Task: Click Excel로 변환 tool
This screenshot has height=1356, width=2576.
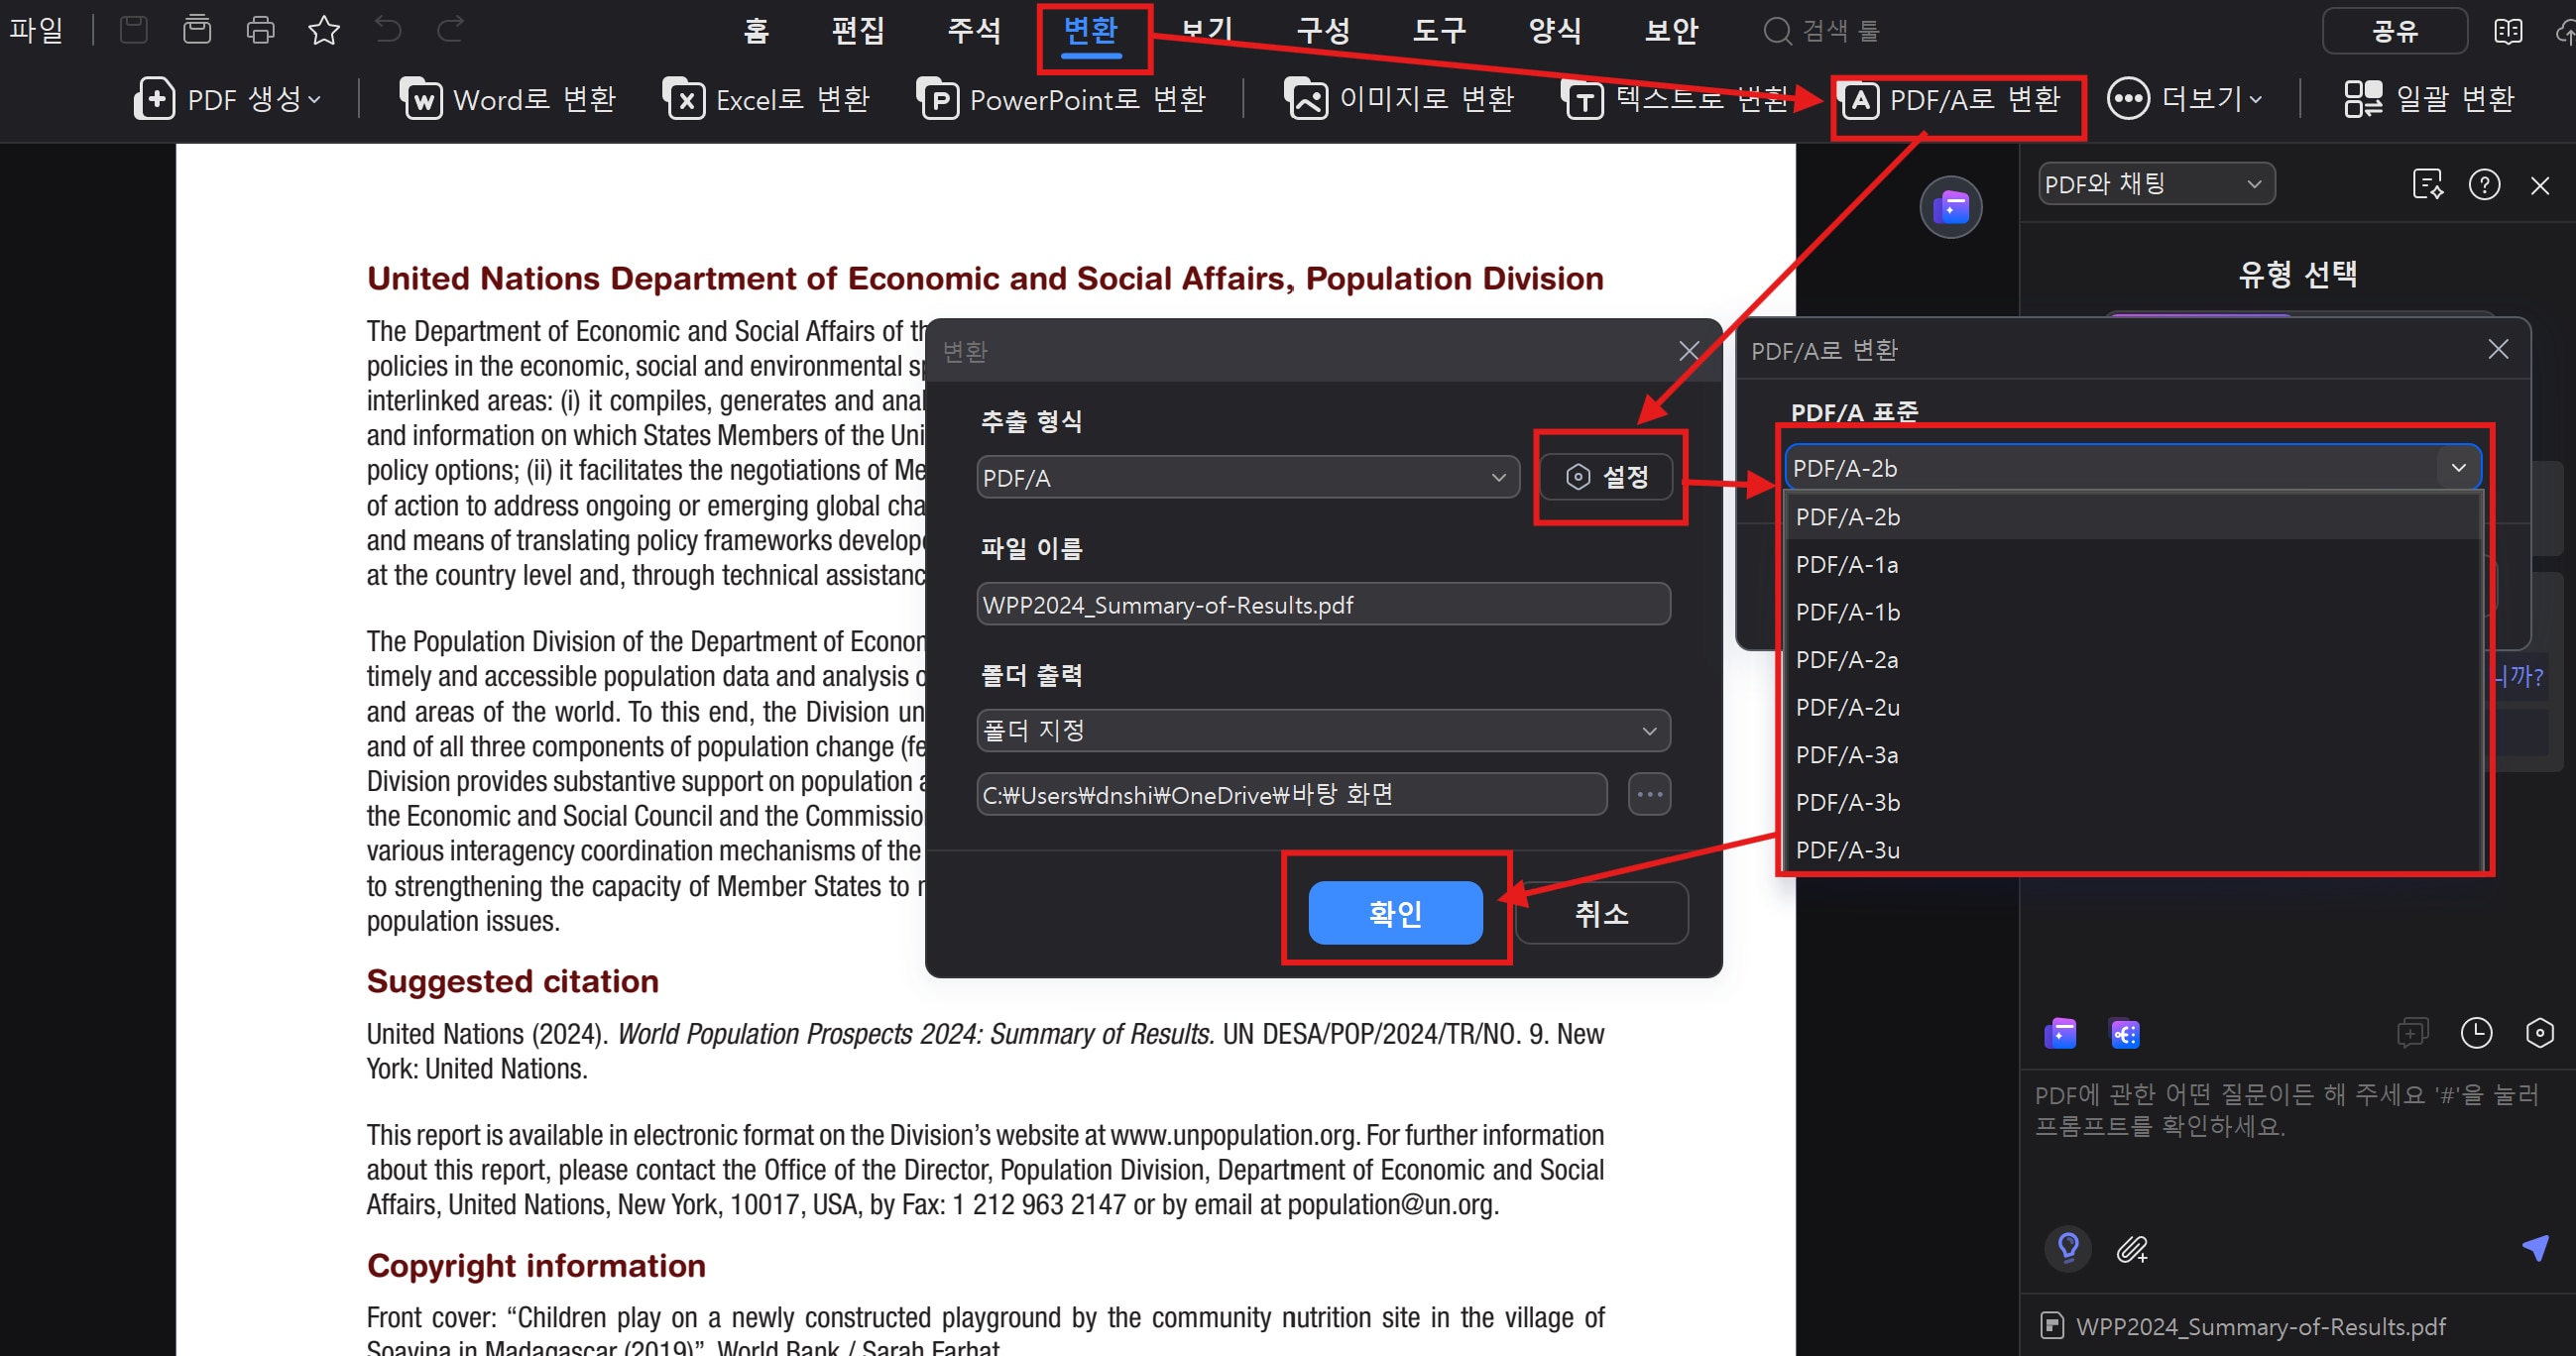Action: (766, 99)
